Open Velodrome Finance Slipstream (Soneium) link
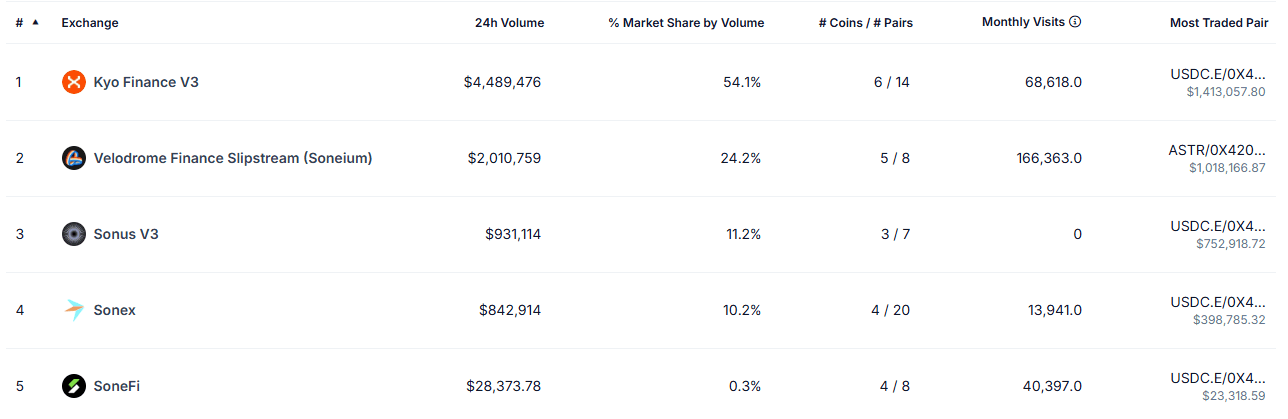Screen dimensions: 1288x419 233,158
